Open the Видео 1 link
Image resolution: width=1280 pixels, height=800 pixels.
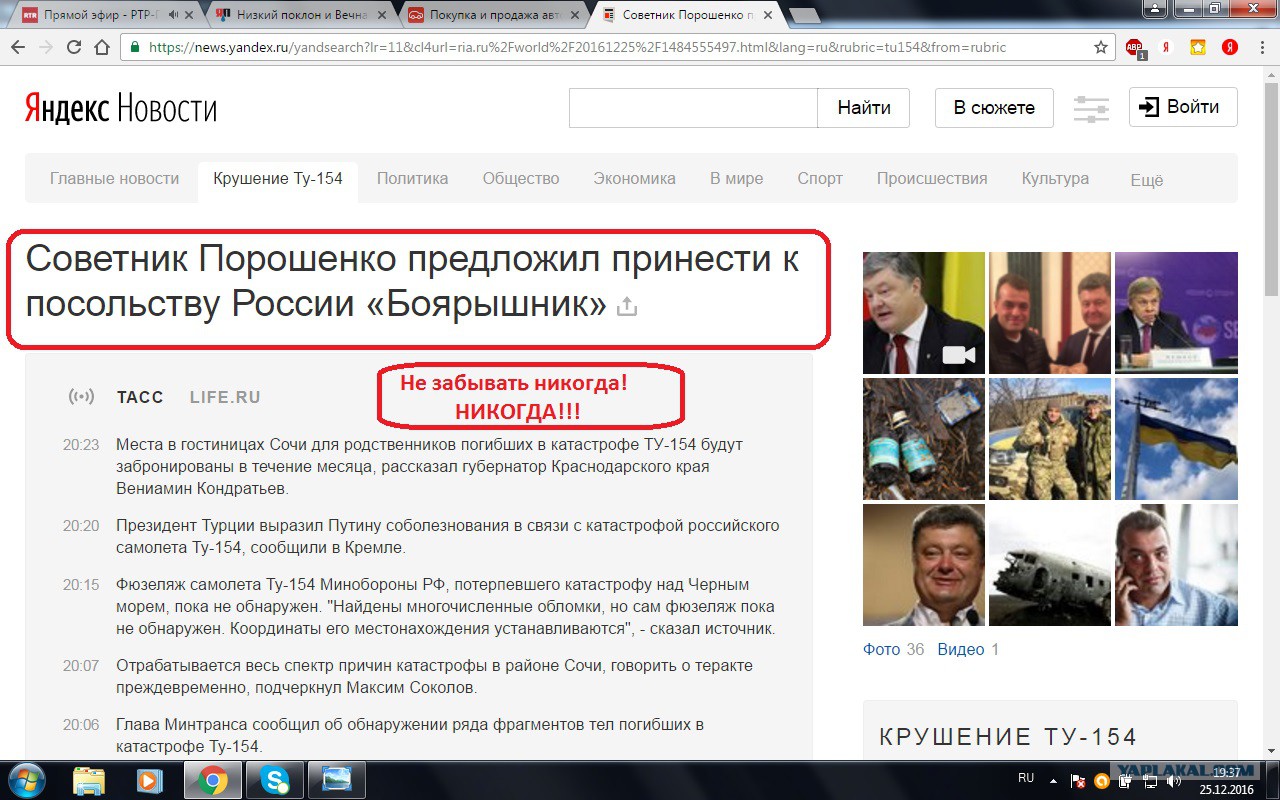[x=968, y=650]
